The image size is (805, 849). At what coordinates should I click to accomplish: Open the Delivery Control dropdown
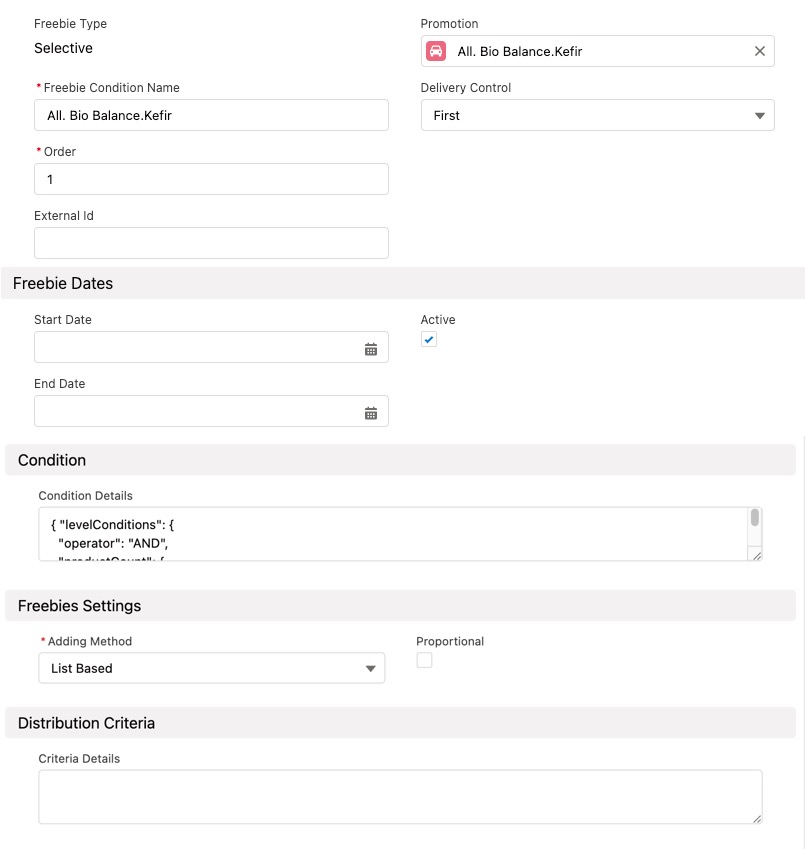tap(597, 116)
